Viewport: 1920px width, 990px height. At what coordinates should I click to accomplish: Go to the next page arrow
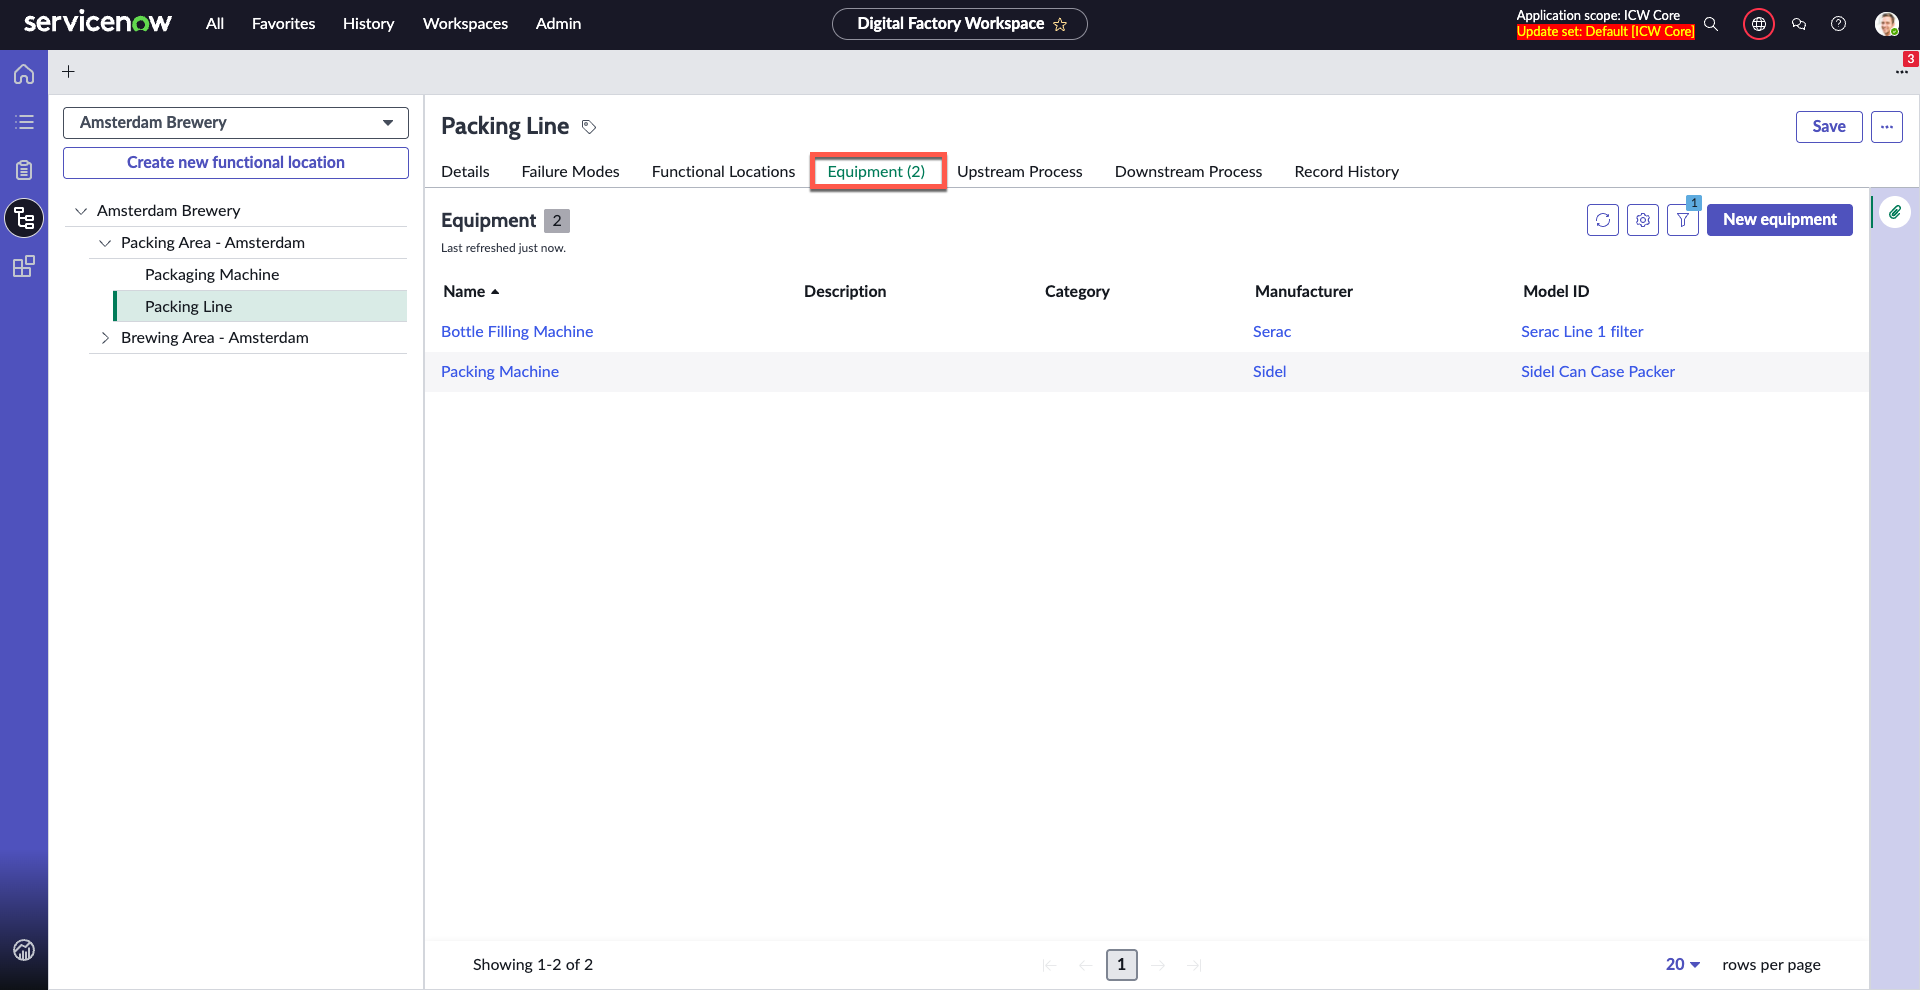click(x=1158, y=965)
